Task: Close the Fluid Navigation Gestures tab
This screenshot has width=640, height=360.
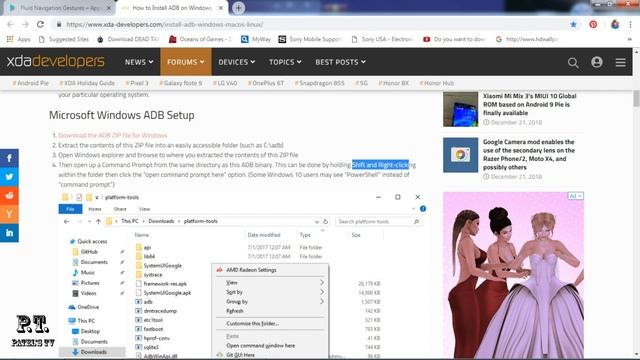Action: 109,8
